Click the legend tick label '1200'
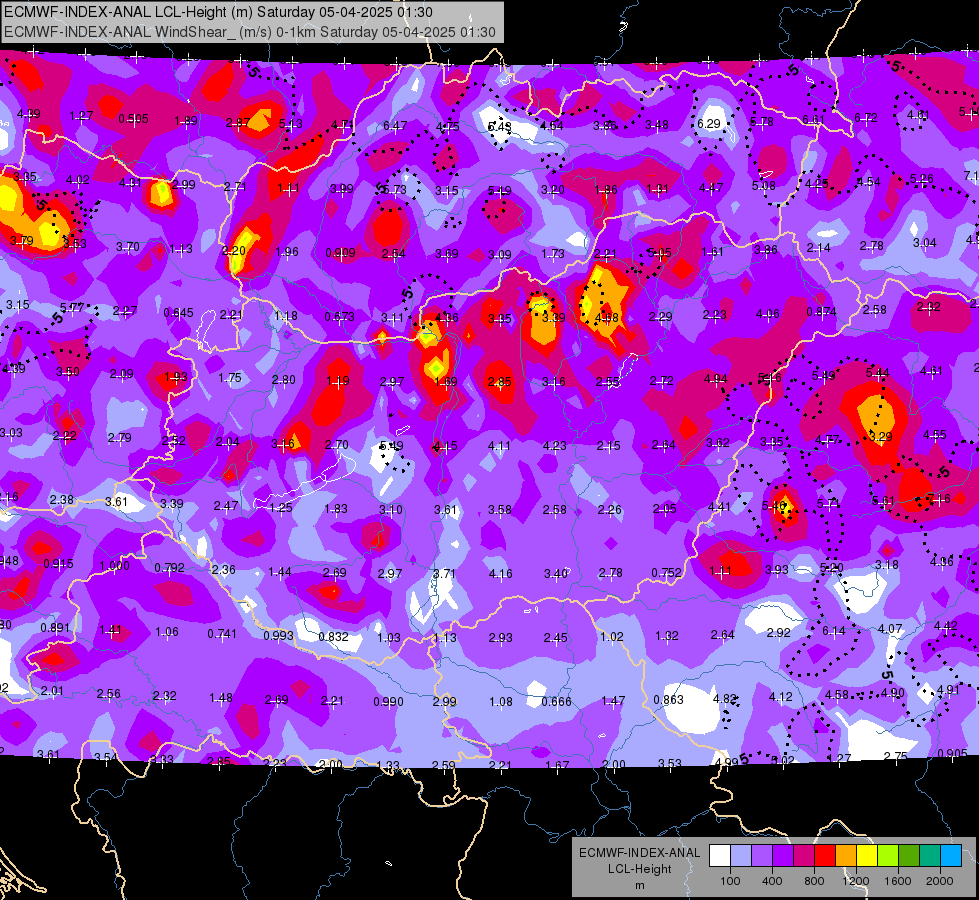 pos(855,881)
